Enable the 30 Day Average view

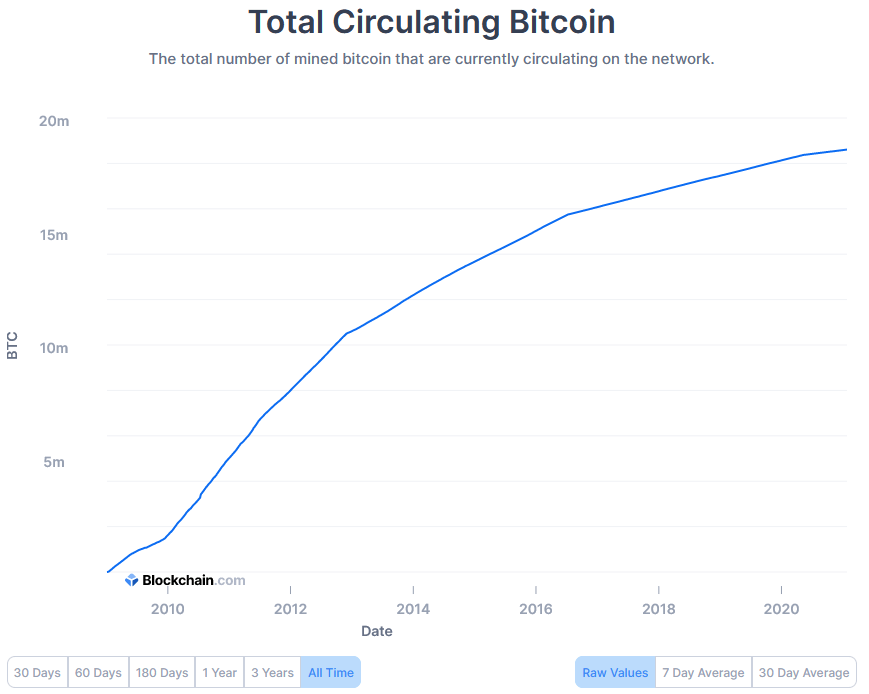803,672
